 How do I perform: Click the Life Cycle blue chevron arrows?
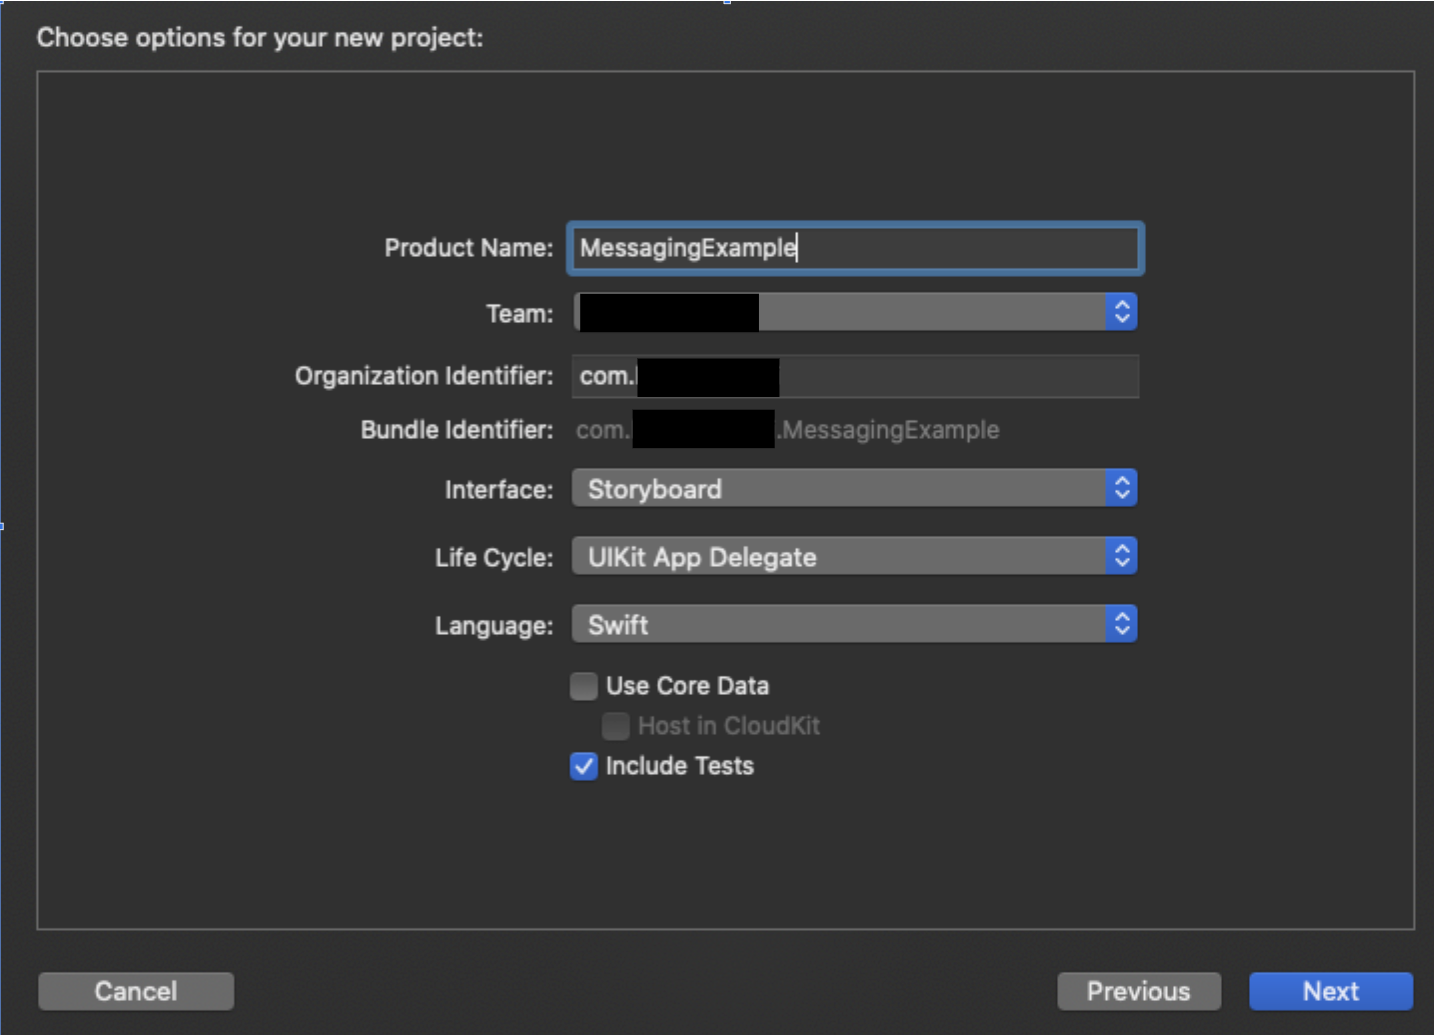coord(1122,557)
